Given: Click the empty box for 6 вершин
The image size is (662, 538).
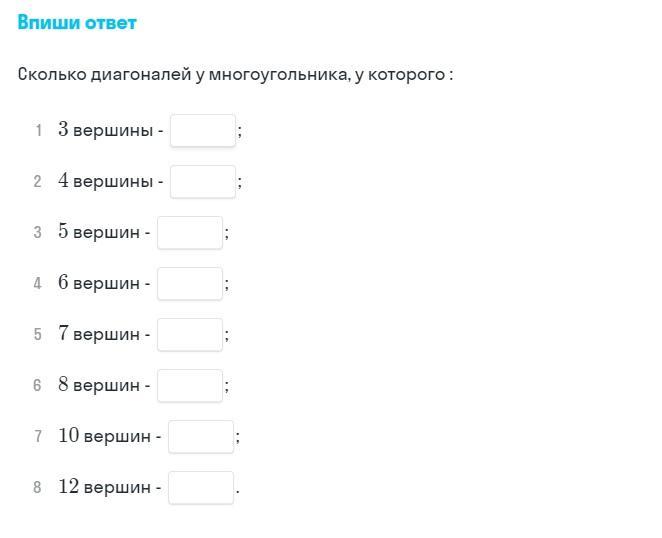Looking at the screenshot, I should (190, 284).
